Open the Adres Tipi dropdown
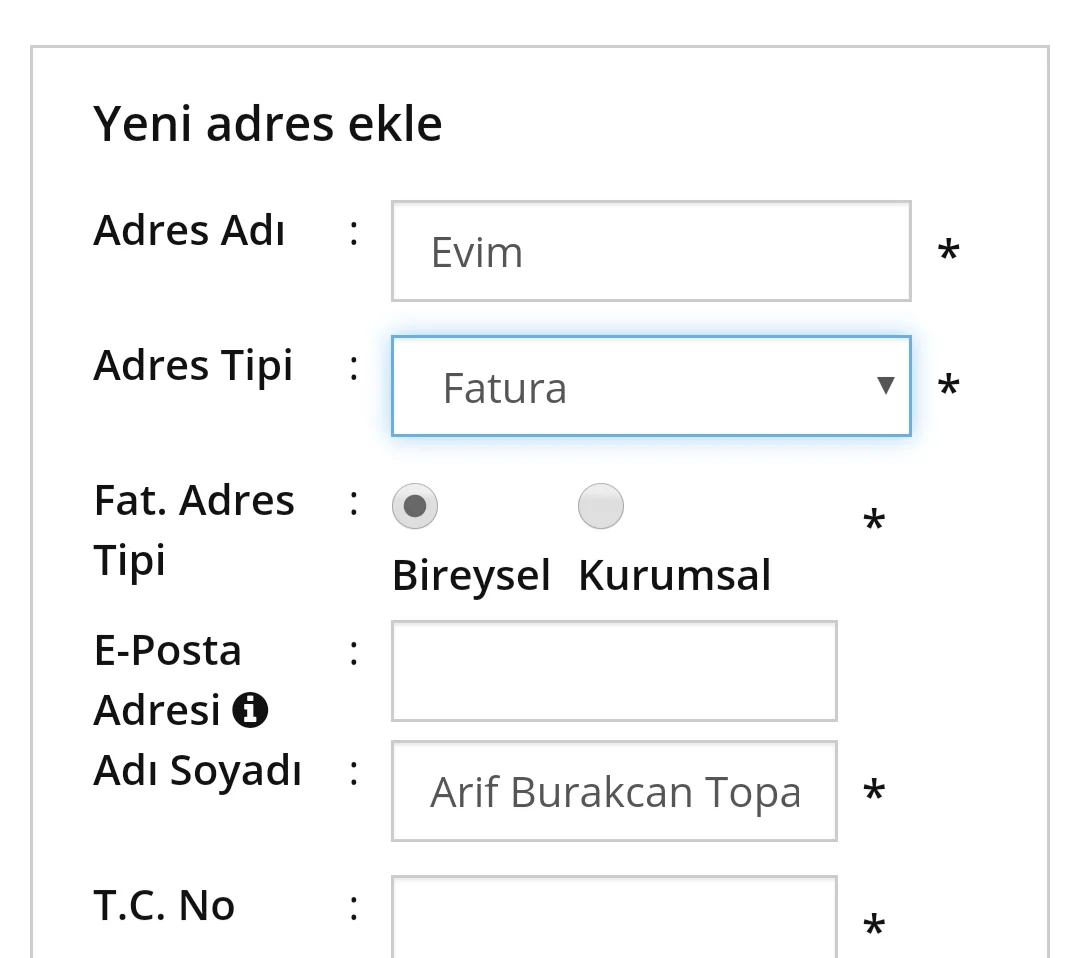This screenshot has height=958, width=1080. [651, 386]
